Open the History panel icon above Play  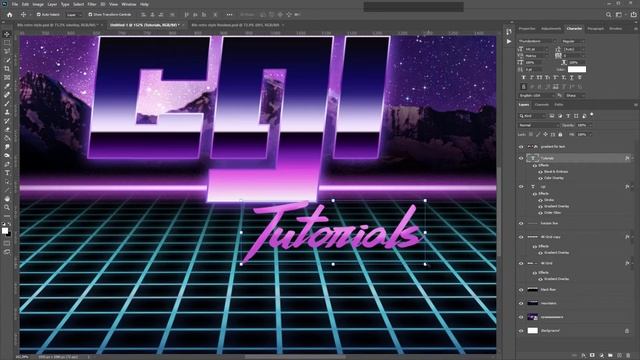pos(509,31)
